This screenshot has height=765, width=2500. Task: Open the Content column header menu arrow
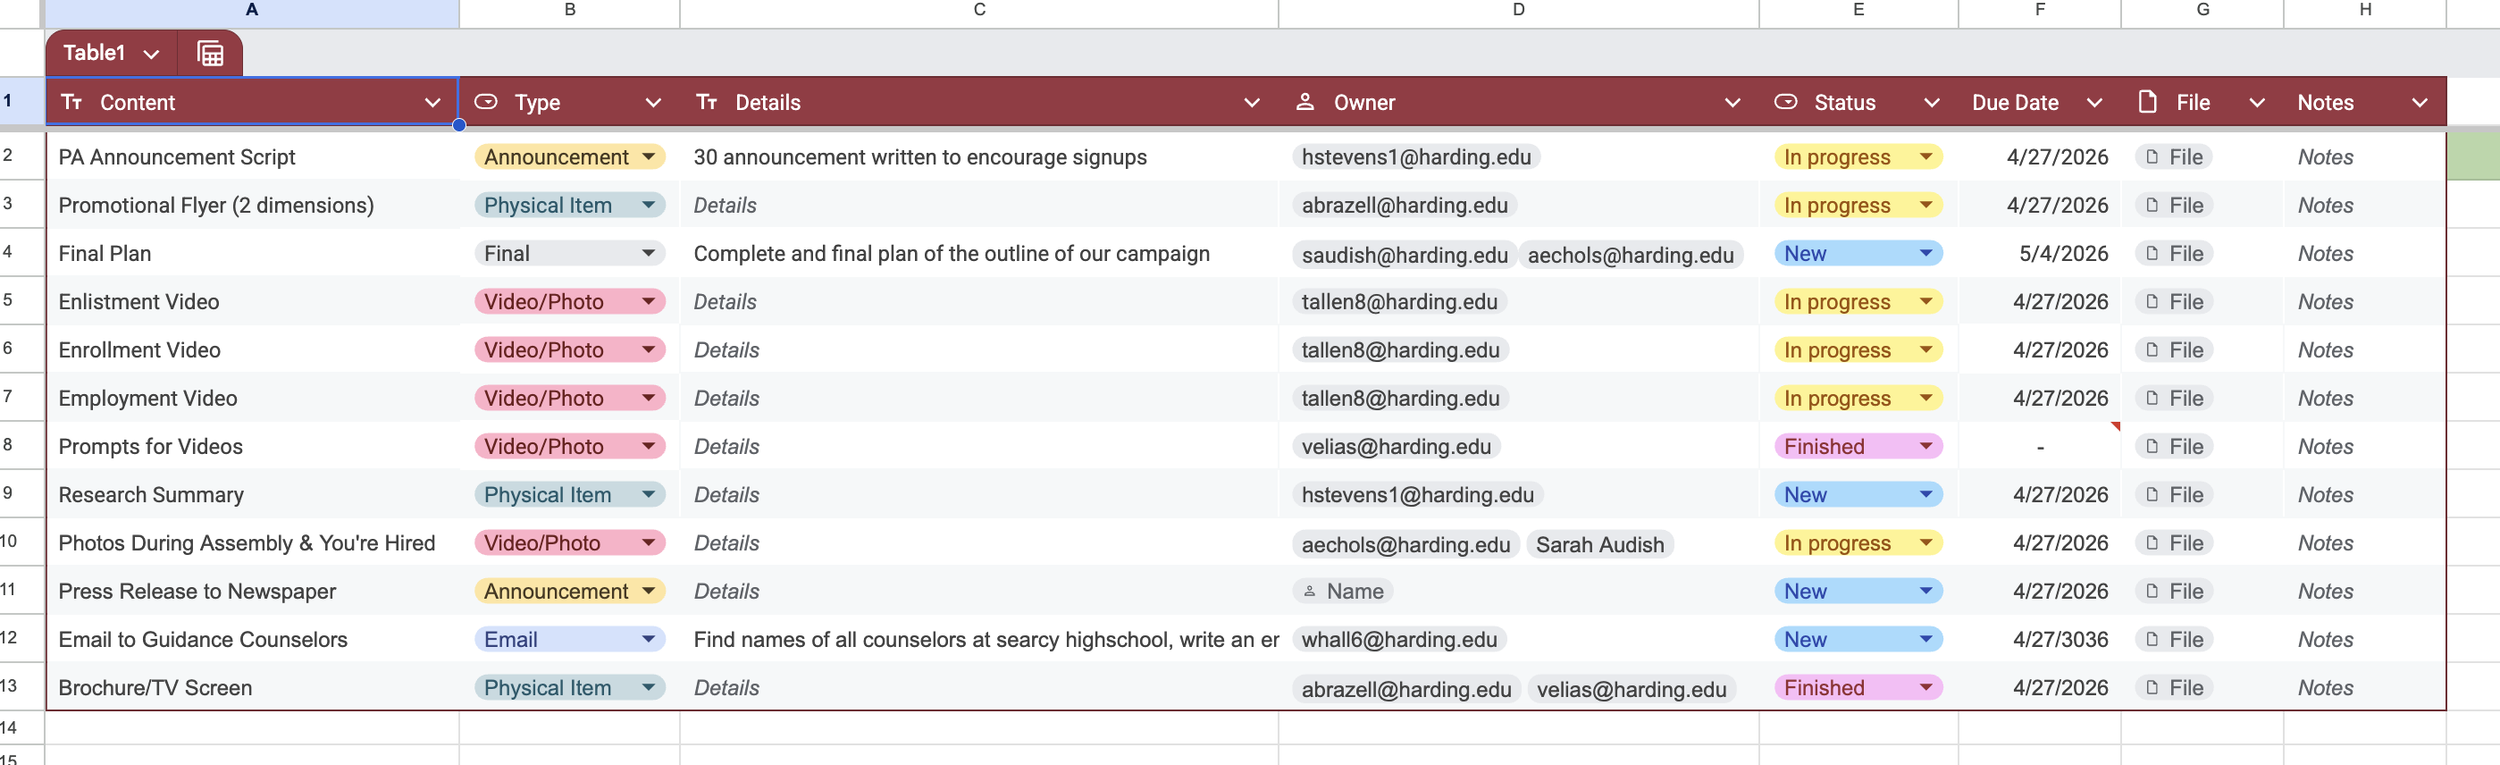tap(432, 103)
